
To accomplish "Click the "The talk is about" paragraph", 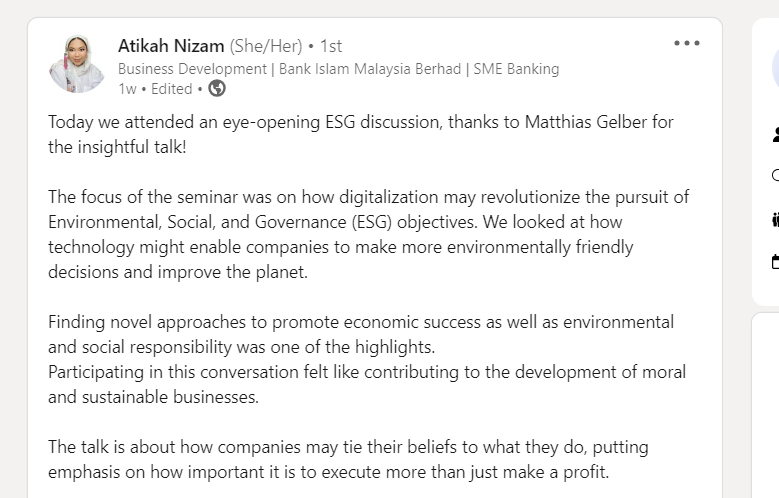I will point(348,459).
